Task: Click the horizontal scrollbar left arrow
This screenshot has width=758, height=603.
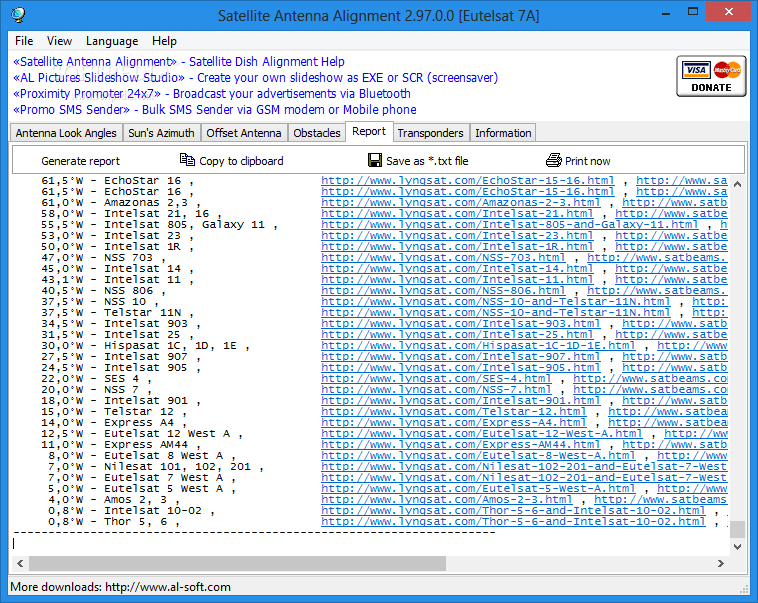Action: [x=20, y=563]
